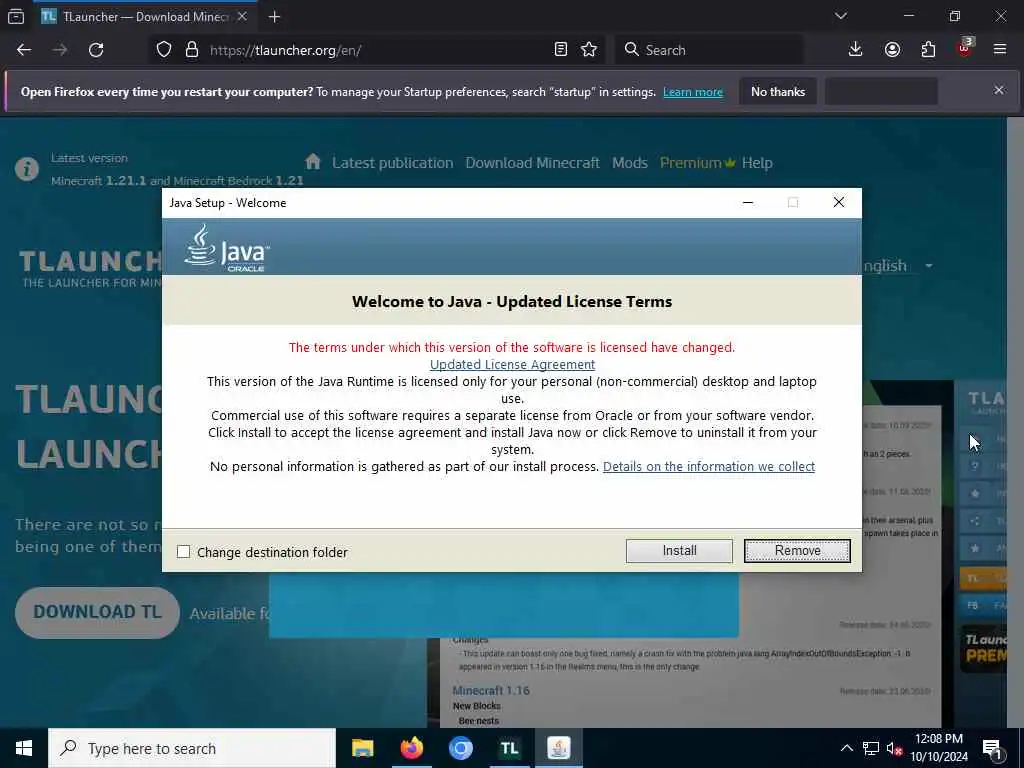Click the page vertical scrollbar
This screenshot has width=1024, height=768.
point(1015,422)
